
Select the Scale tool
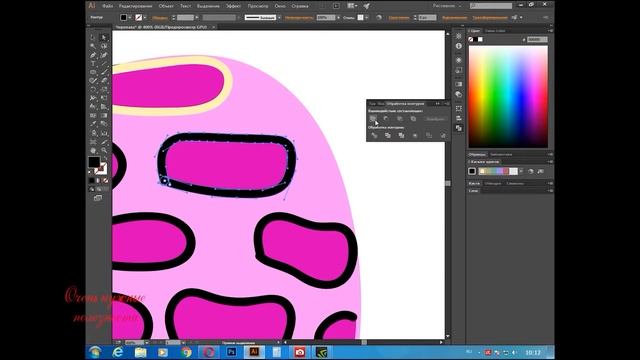tap(104, 89)
